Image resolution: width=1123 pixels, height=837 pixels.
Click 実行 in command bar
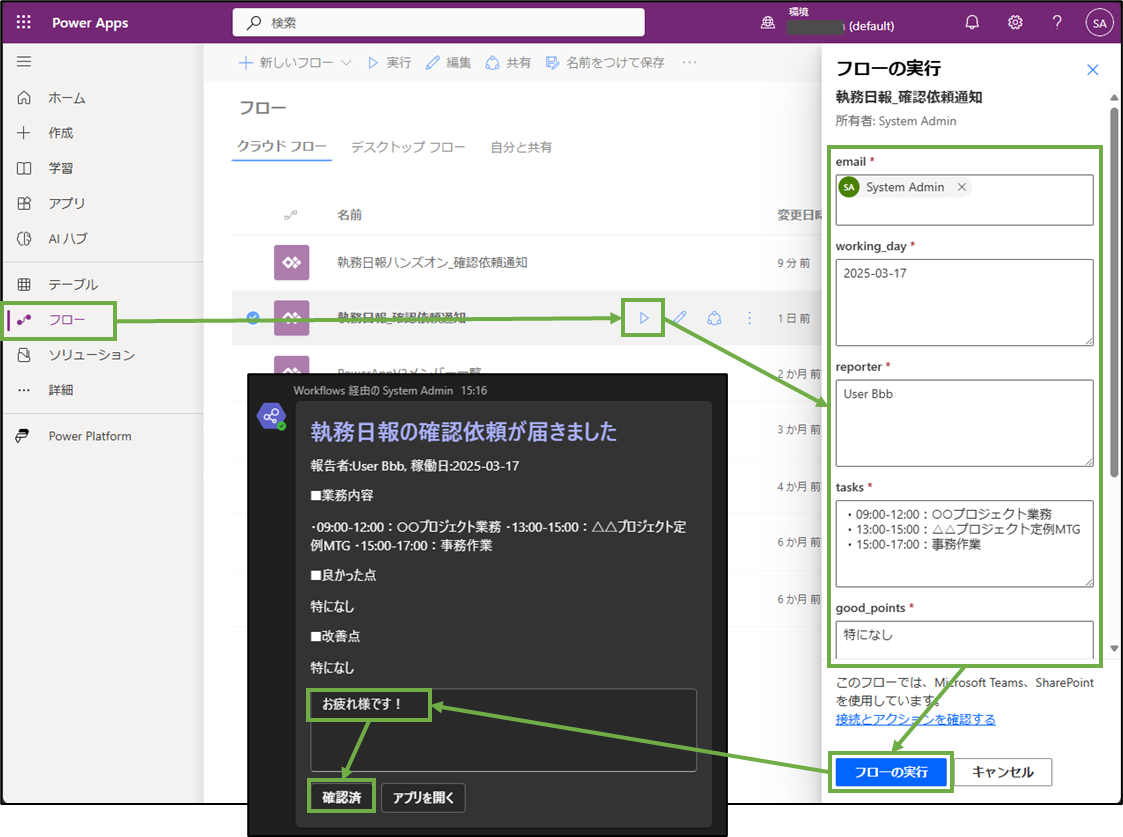coord(390,63)
